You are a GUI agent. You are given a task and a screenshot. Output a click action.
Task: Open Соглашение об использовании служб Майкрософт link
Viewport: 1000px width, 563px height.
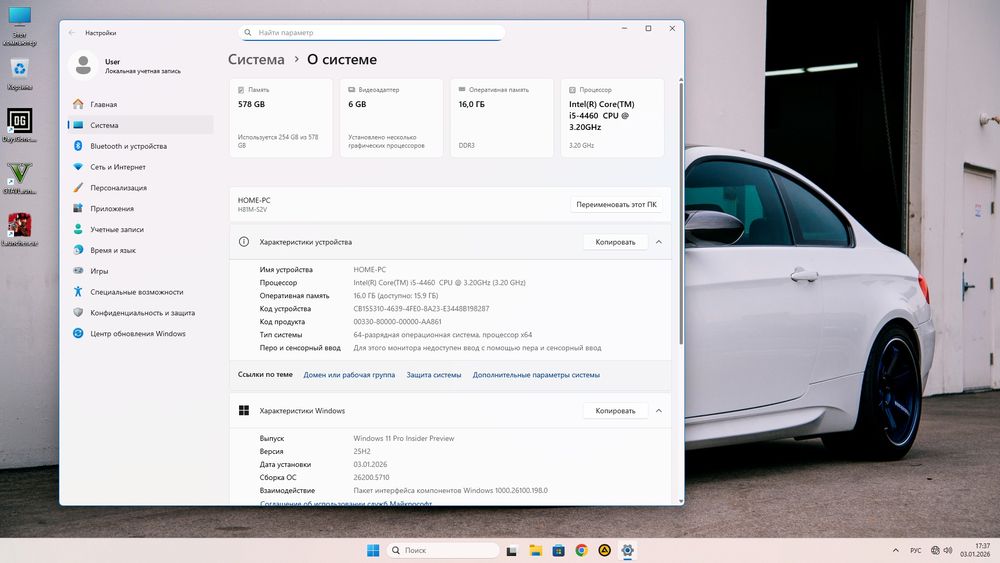pyautogui.click(x=346, y=503)
